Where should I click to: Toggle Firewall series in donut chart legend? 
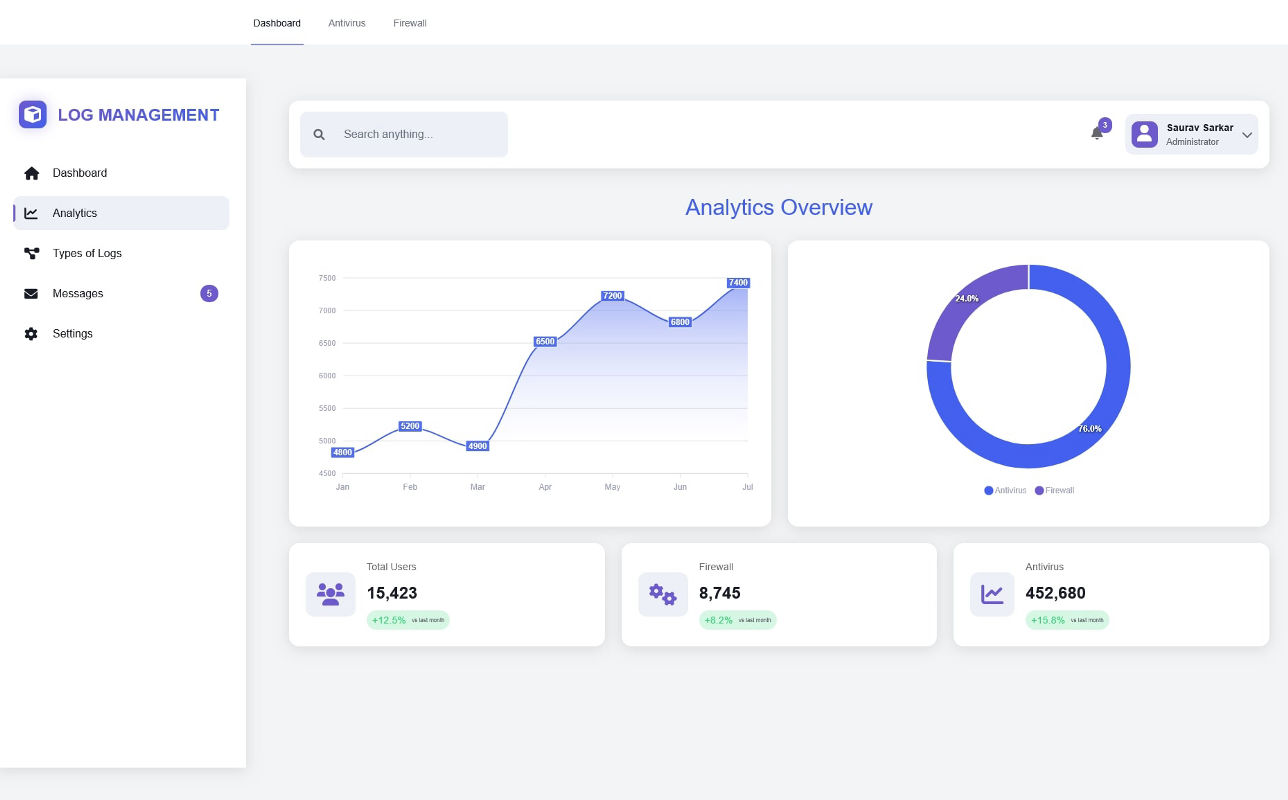[1054, 490]
